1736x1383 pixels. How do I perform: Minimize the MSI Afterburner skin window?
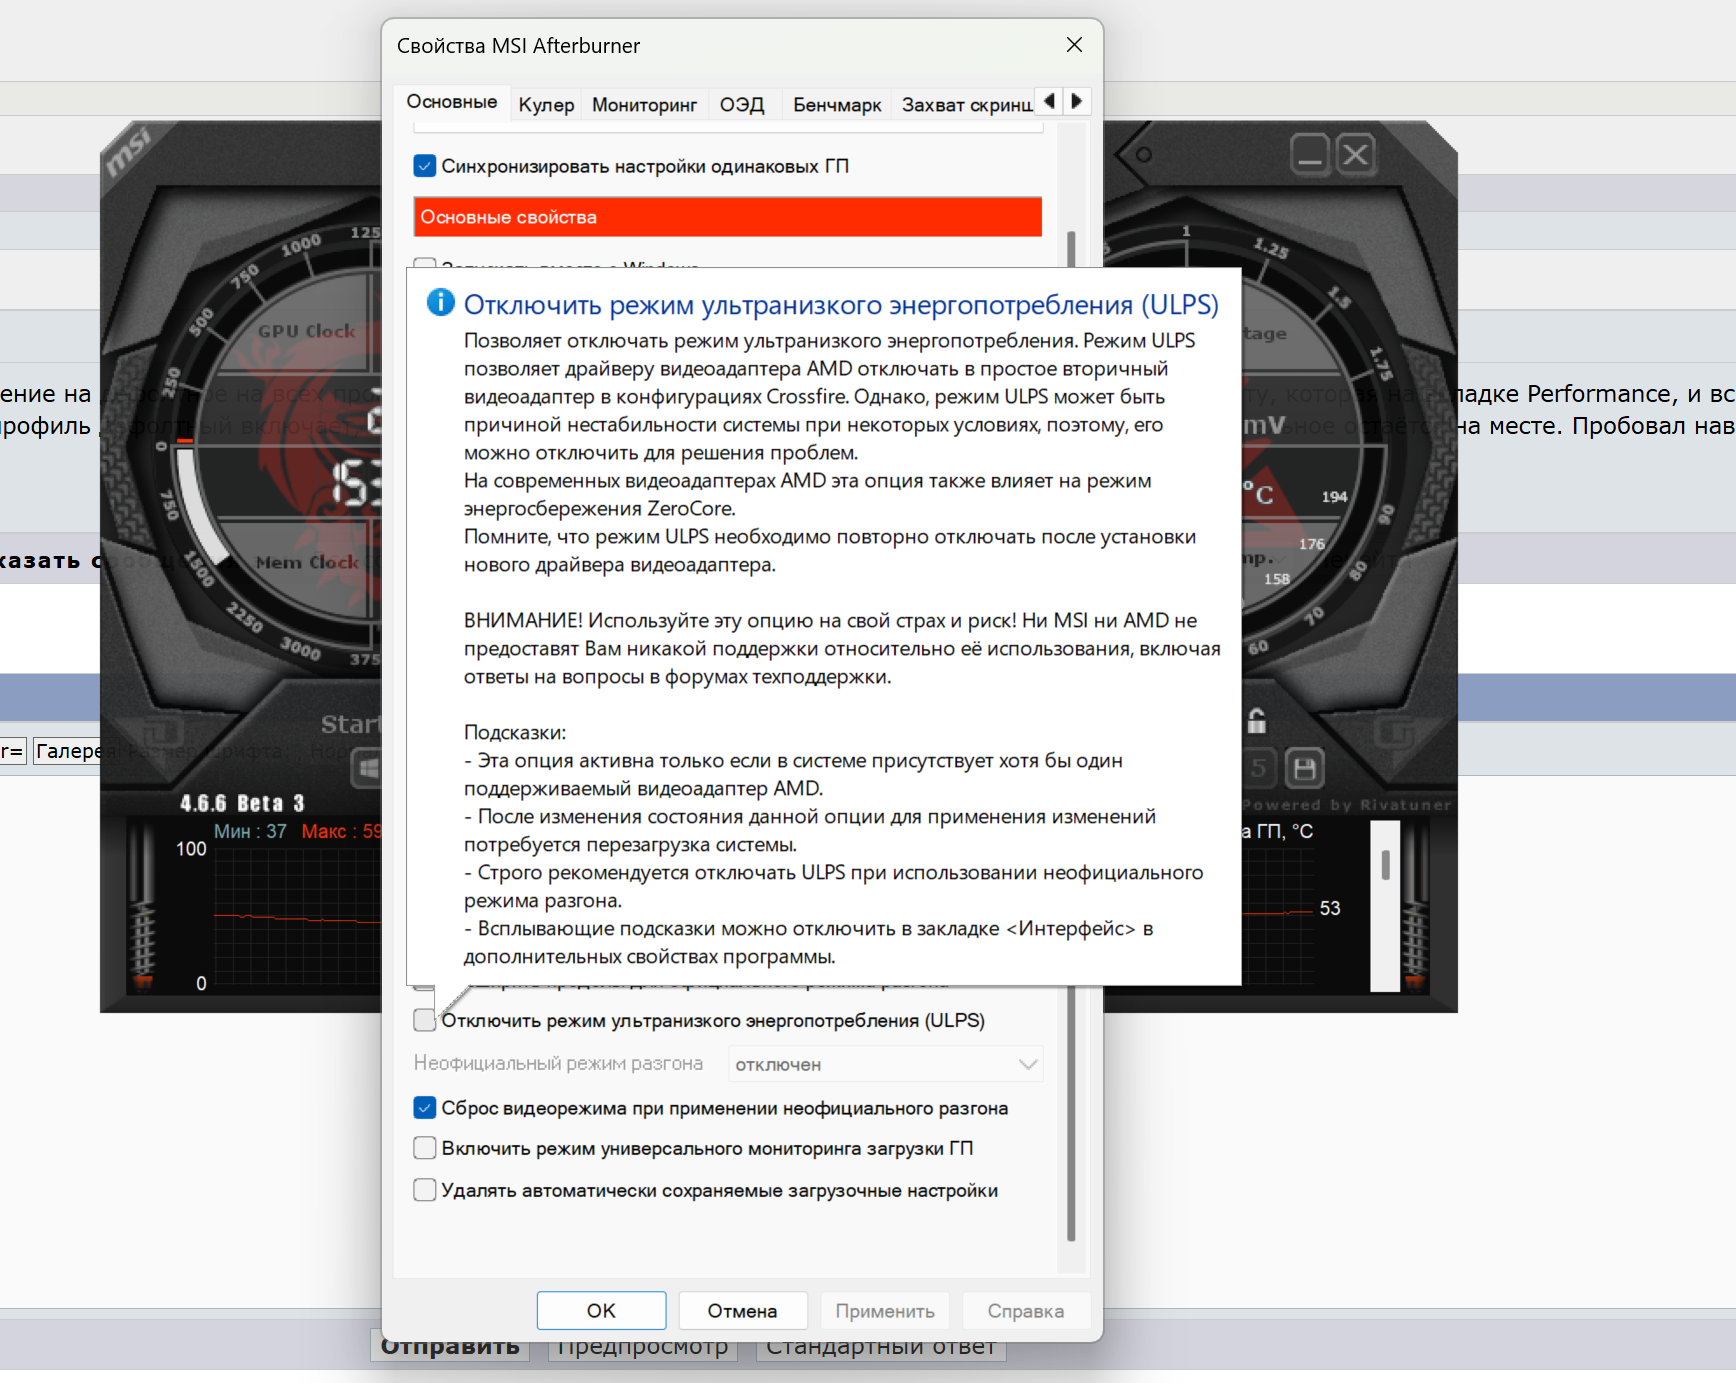[x=1310, y=155]
